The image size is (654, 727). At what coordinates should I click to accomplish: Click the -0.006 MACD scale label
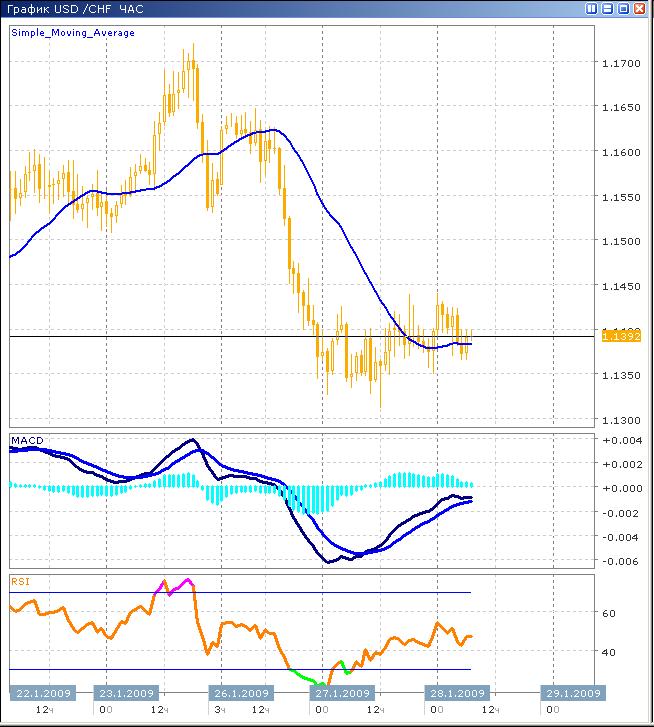pyautogui.click(x=620, y=562)
